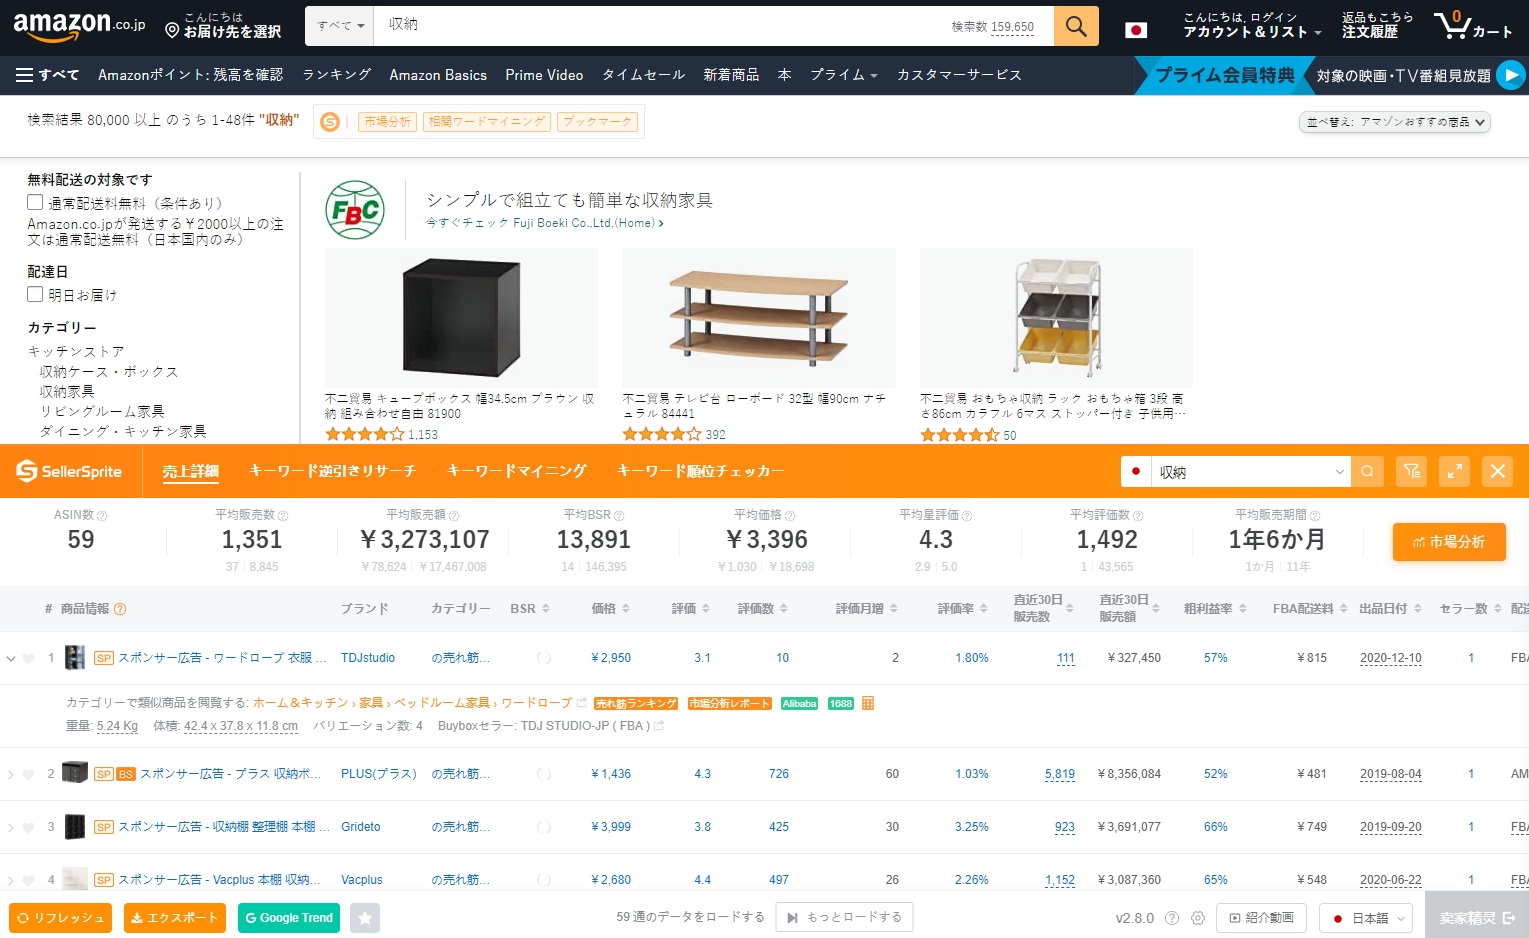Click the Amazon.co.jp logo
Image resolution: width=1529 pixels, height=938 pixels.
79,26
